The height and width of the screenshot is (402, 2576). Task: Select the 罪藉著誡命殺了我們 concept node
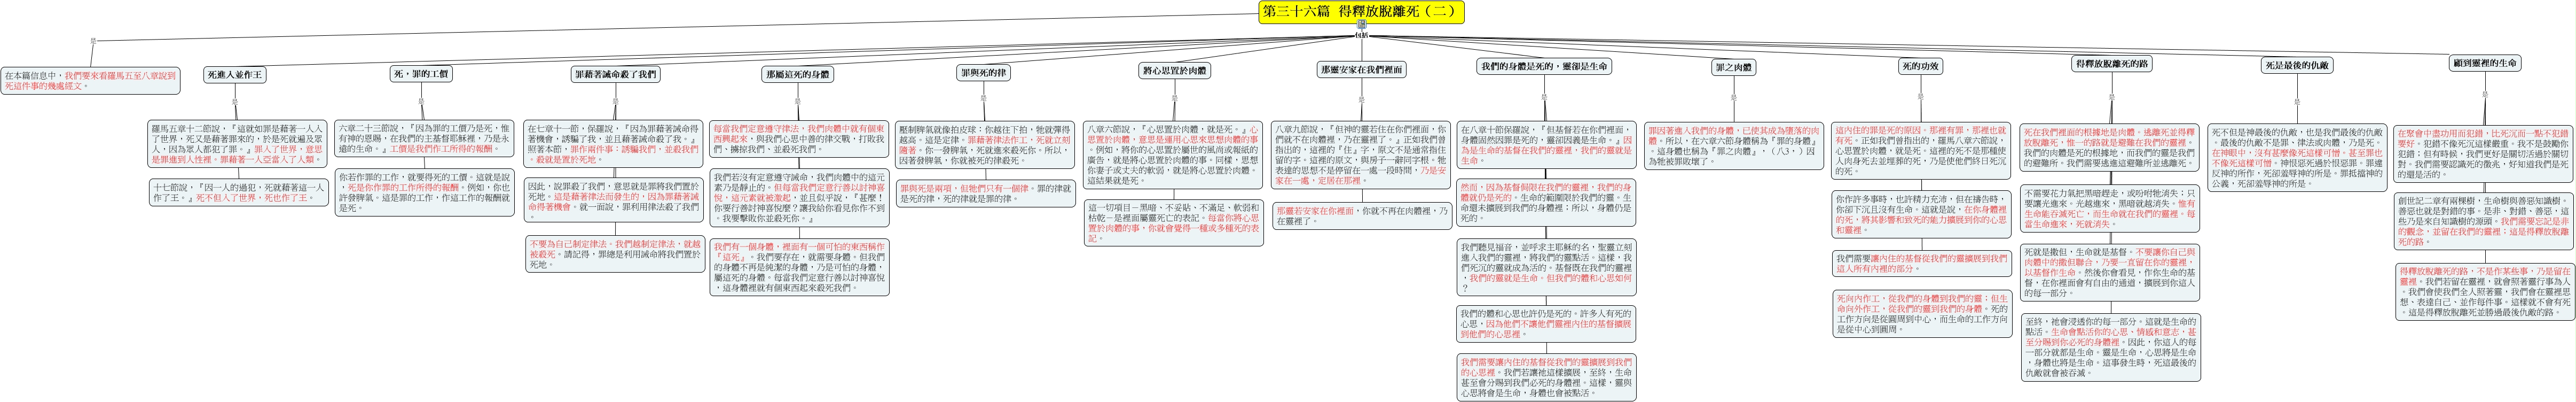[616, 74]
